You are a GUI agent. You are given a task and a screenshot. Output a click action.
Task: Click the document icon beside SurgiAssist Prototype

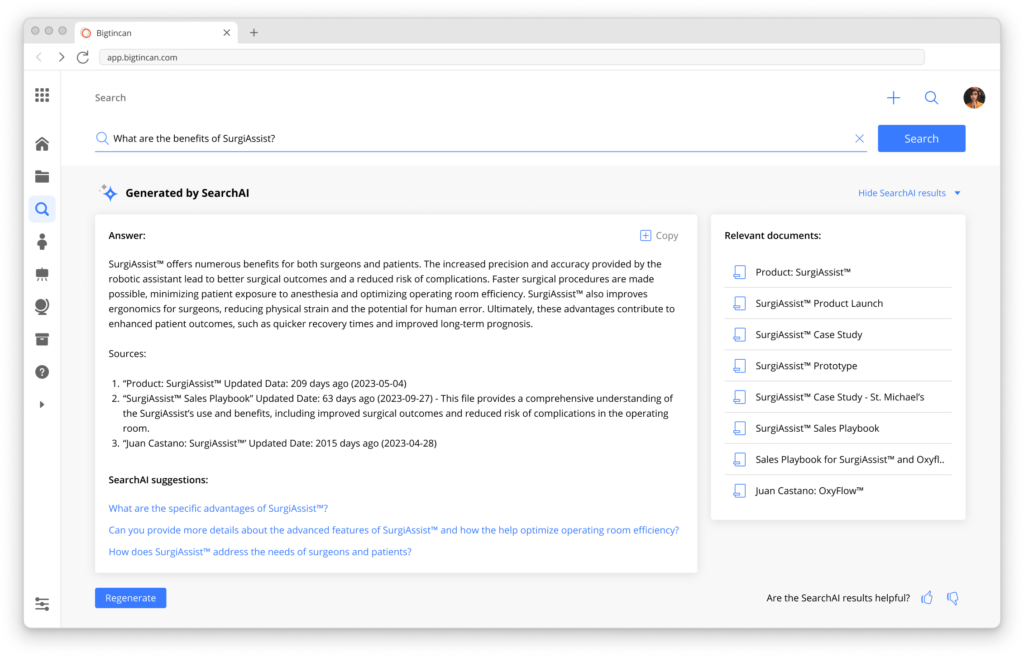pos(739,366)
